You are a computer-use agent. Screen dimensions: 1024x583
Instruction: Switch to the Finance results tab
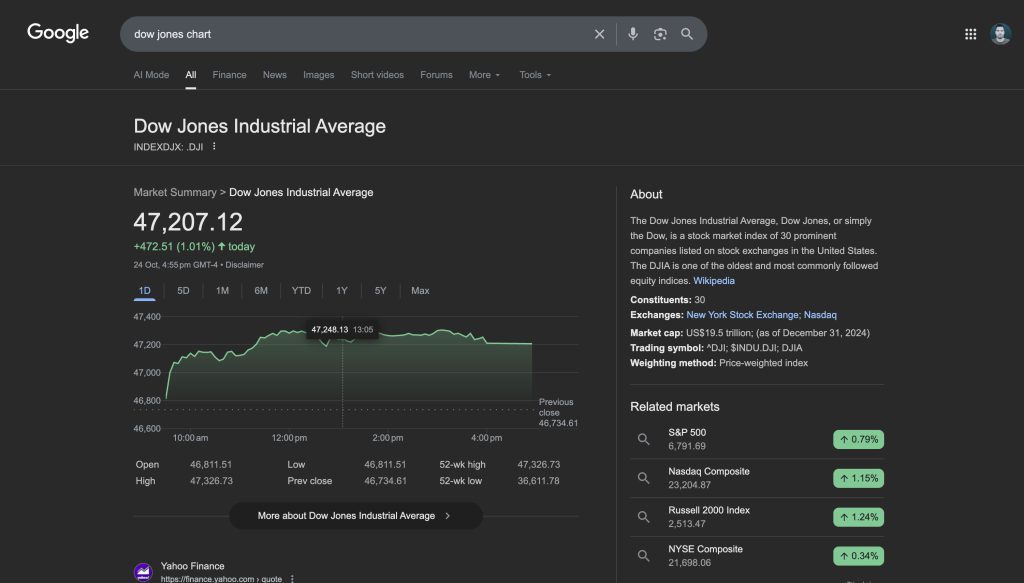[x=229, y=74]
